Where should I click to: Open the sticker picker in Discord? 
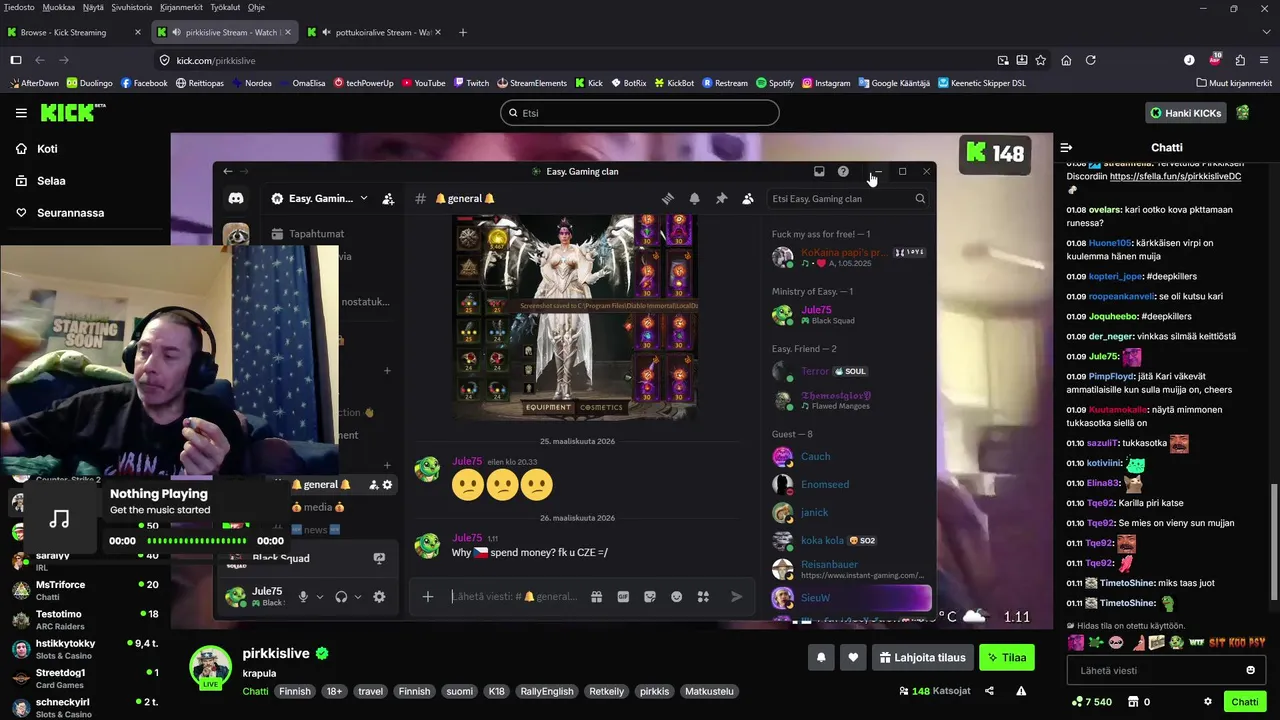(650, 597)
